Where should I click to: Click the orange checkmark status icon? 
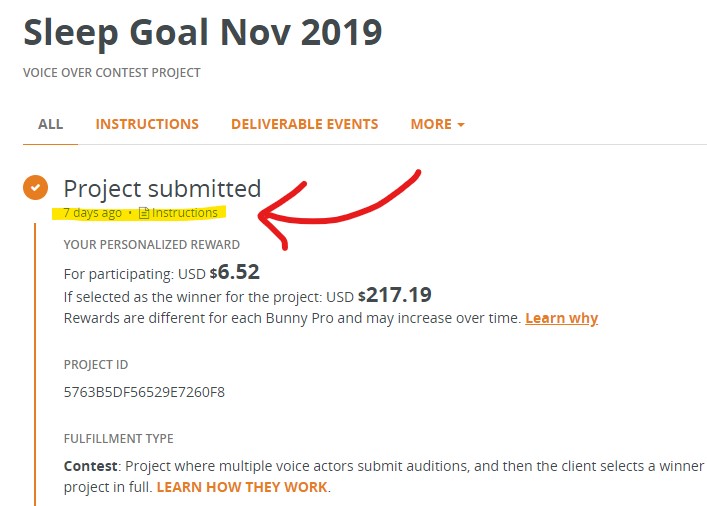click(x=36, y=187)
